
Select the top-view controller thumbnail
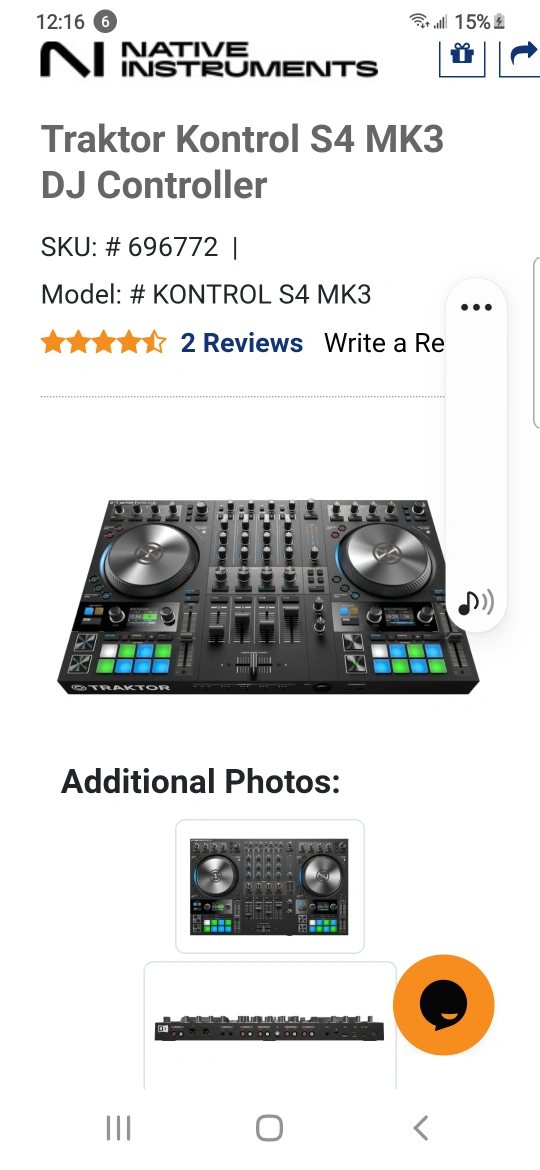pos(269,886)
